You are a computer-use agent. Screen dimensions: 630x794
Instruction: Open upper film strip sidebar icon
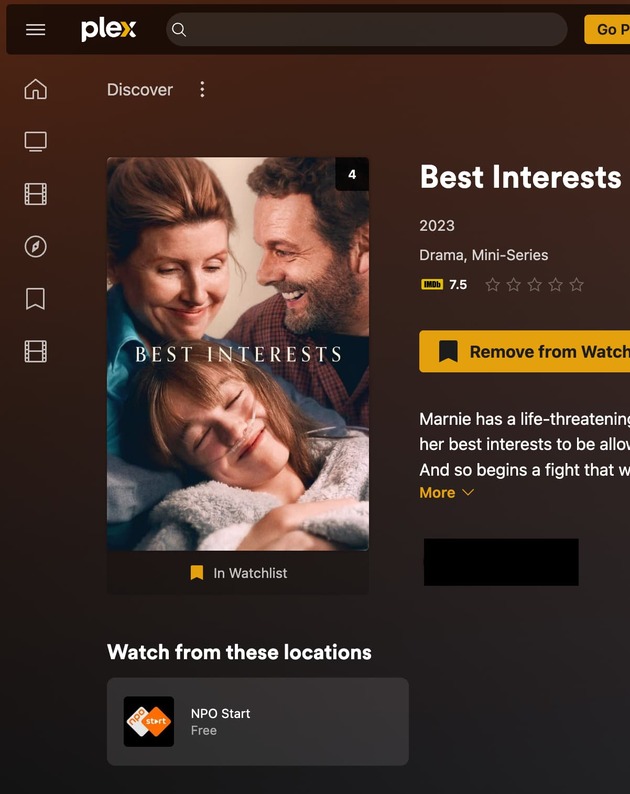tap(35, 194)
